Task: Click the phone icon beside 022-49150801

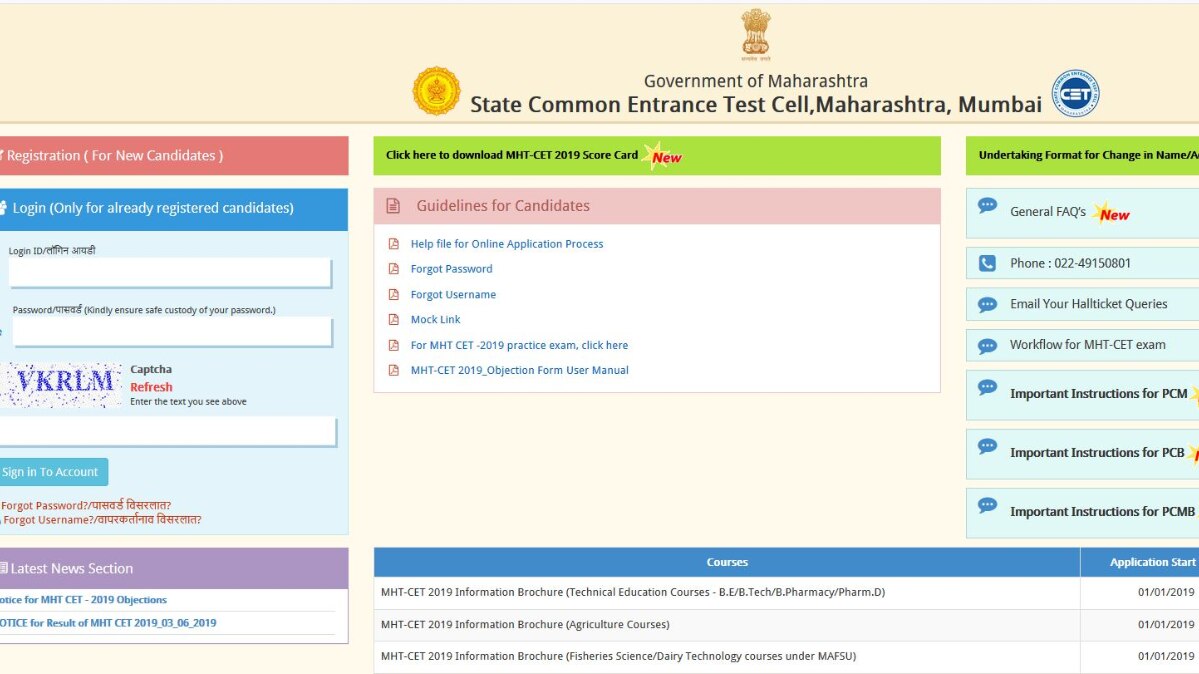Action: [x=987, y=263]
